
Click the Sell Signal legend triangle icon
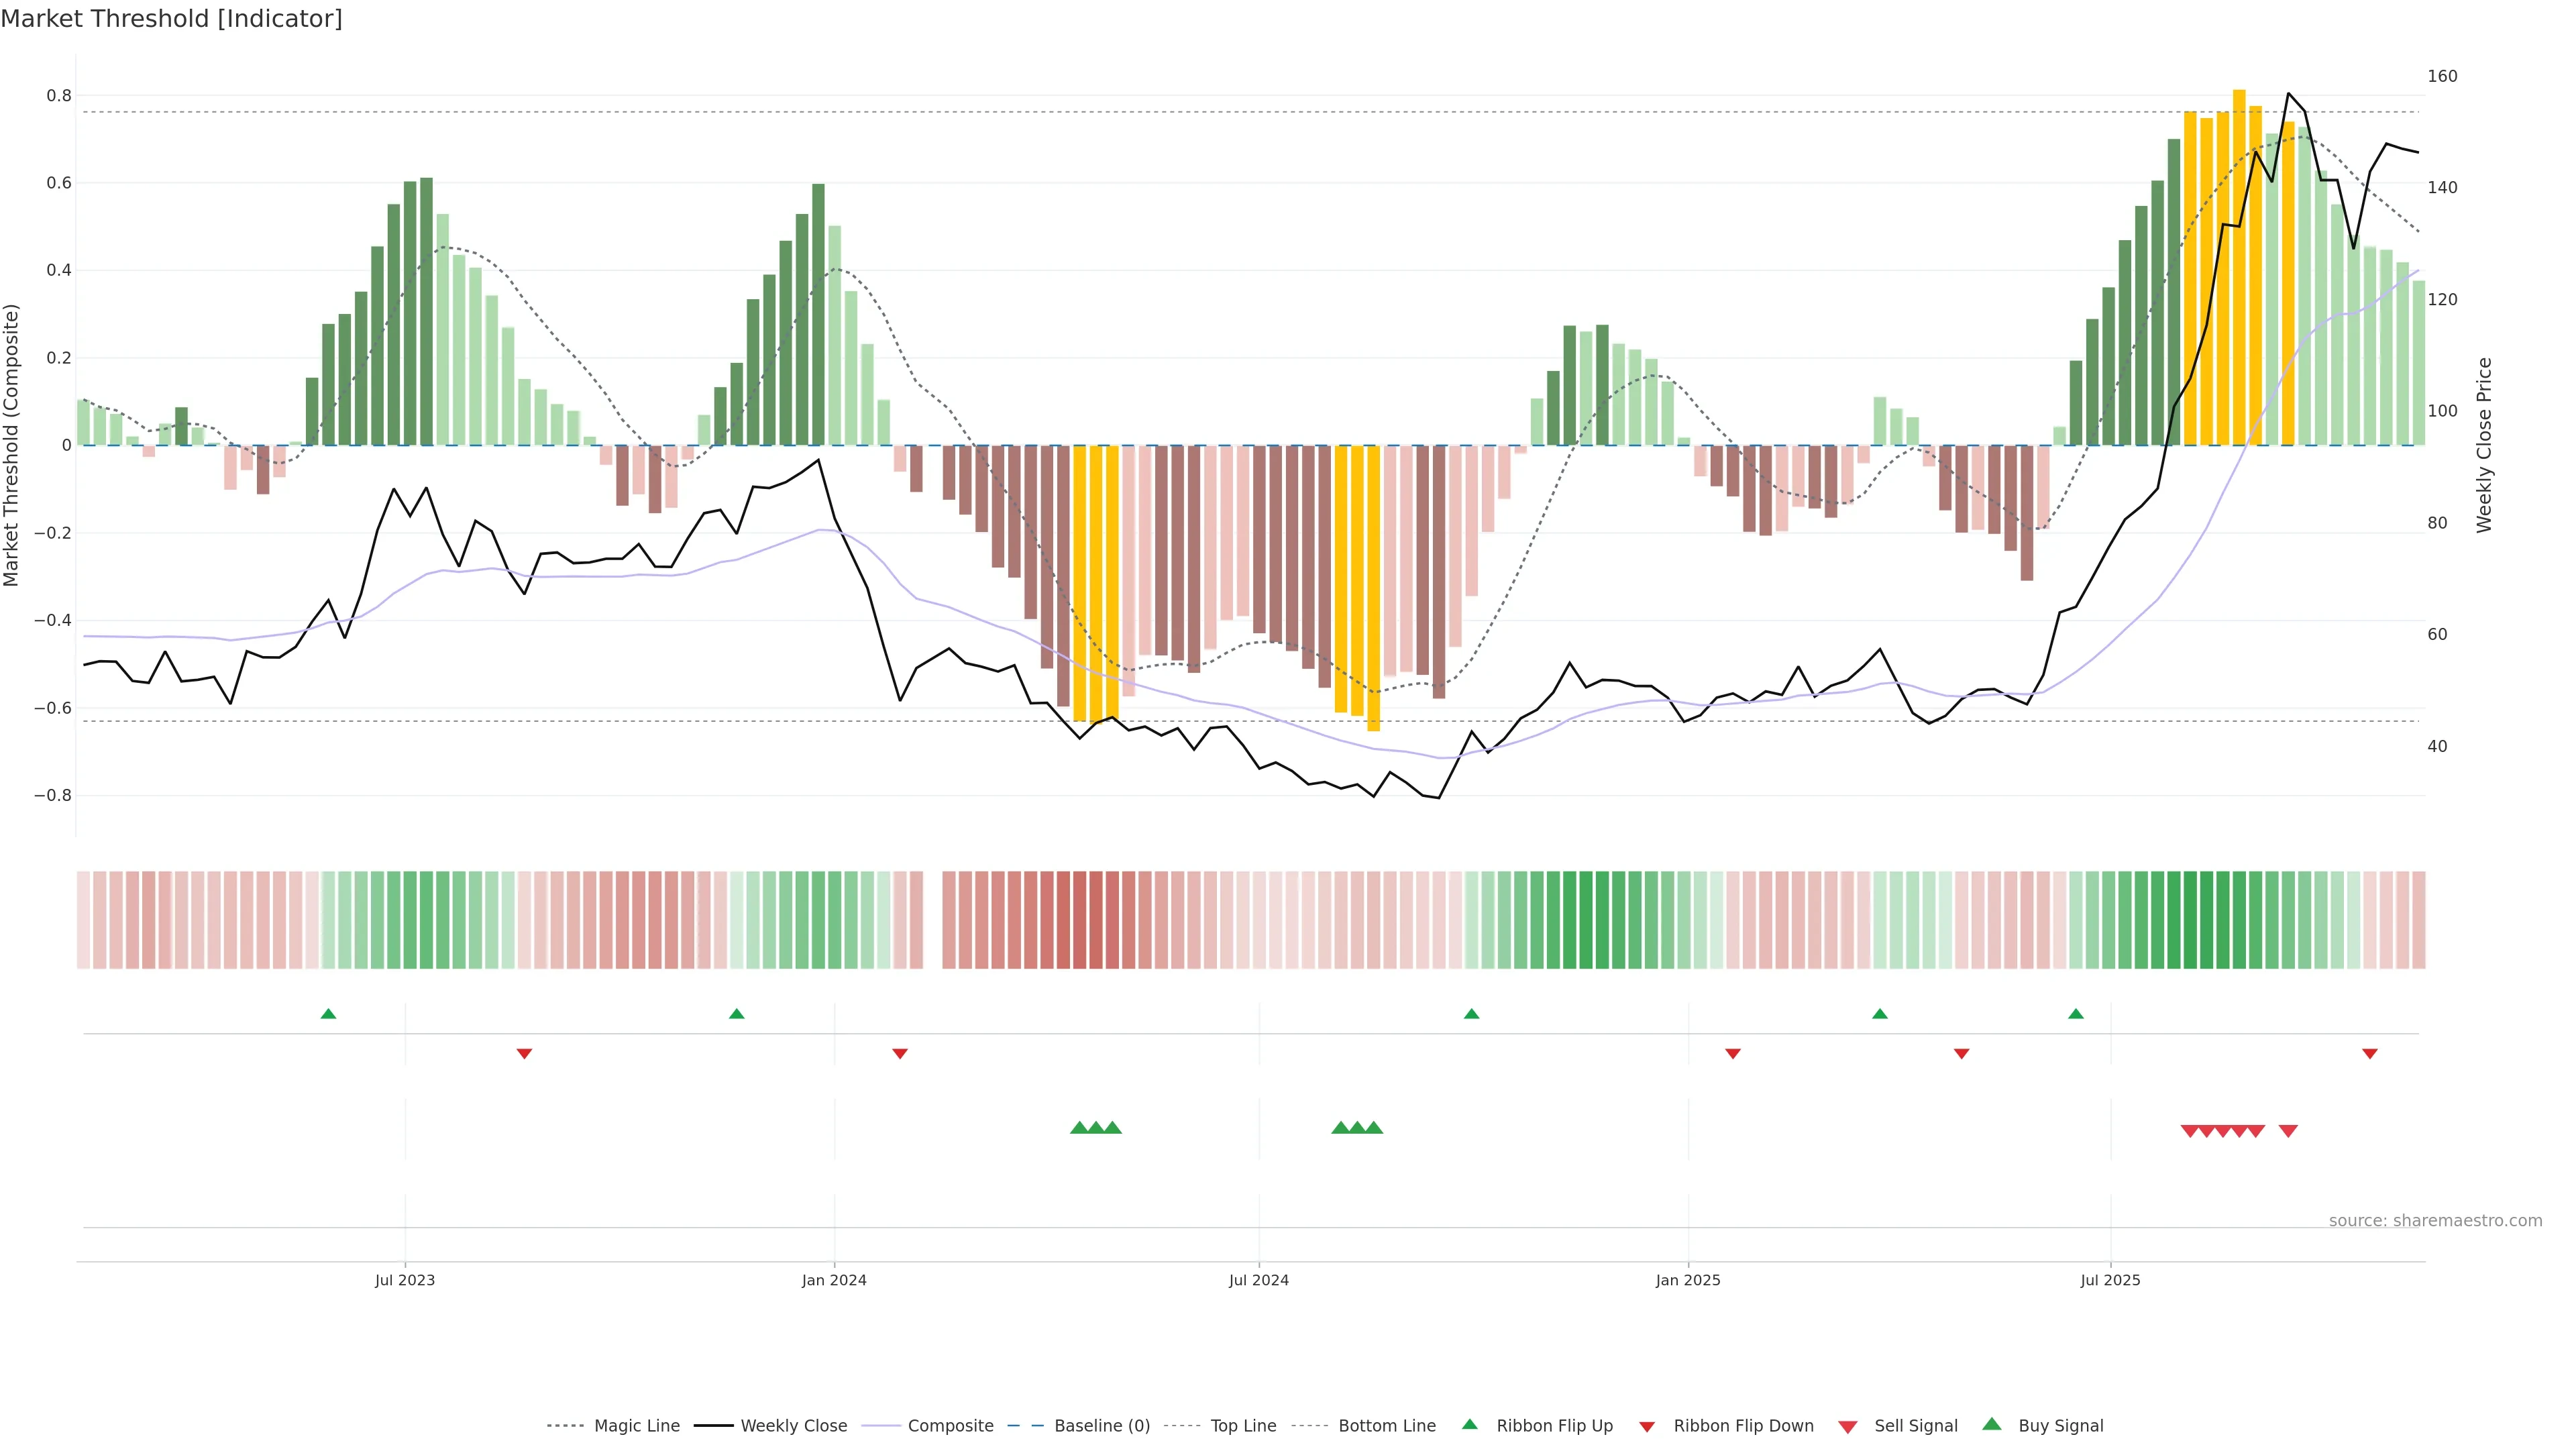click(x=1847, y=1426)
